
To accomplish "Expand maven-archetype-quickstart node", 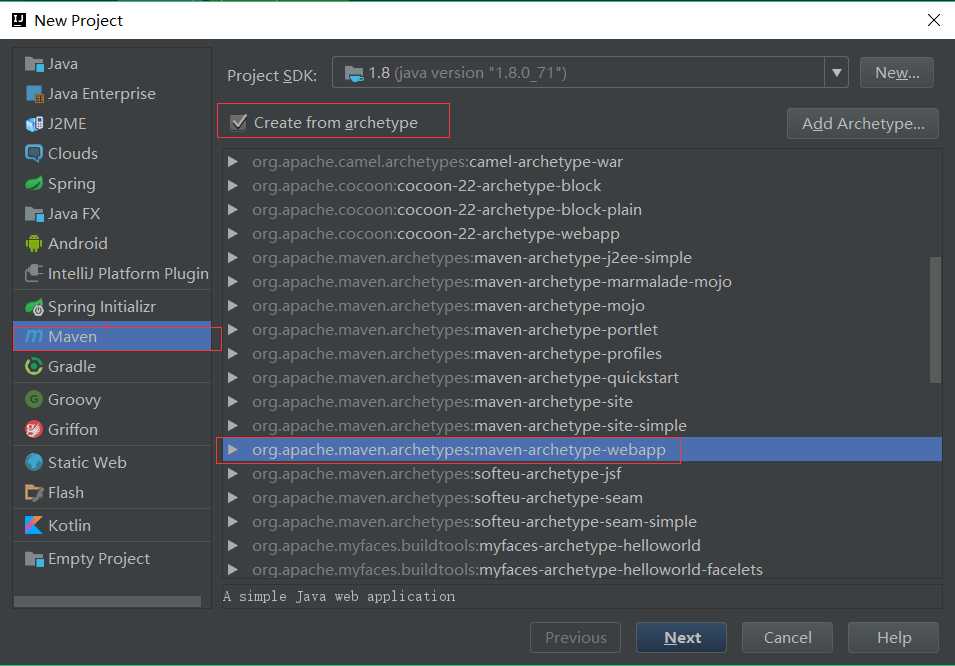I will tap(232, 378).
